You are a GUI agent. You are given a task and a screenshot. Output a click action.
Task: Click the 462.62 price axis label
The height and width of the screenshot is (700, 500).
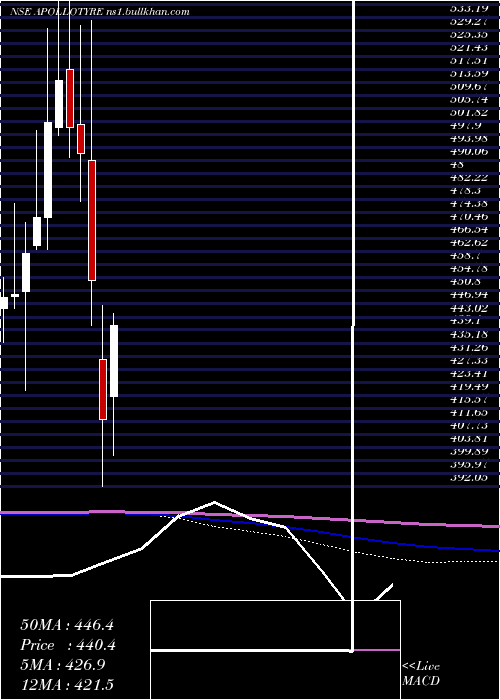(x=469, y=243)
